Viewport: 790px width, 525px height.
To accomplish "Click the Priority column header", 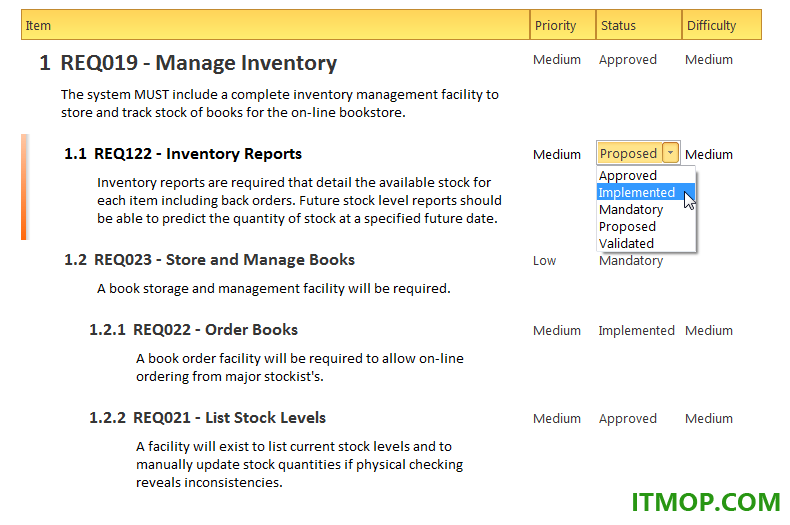I will click(563, 25).
